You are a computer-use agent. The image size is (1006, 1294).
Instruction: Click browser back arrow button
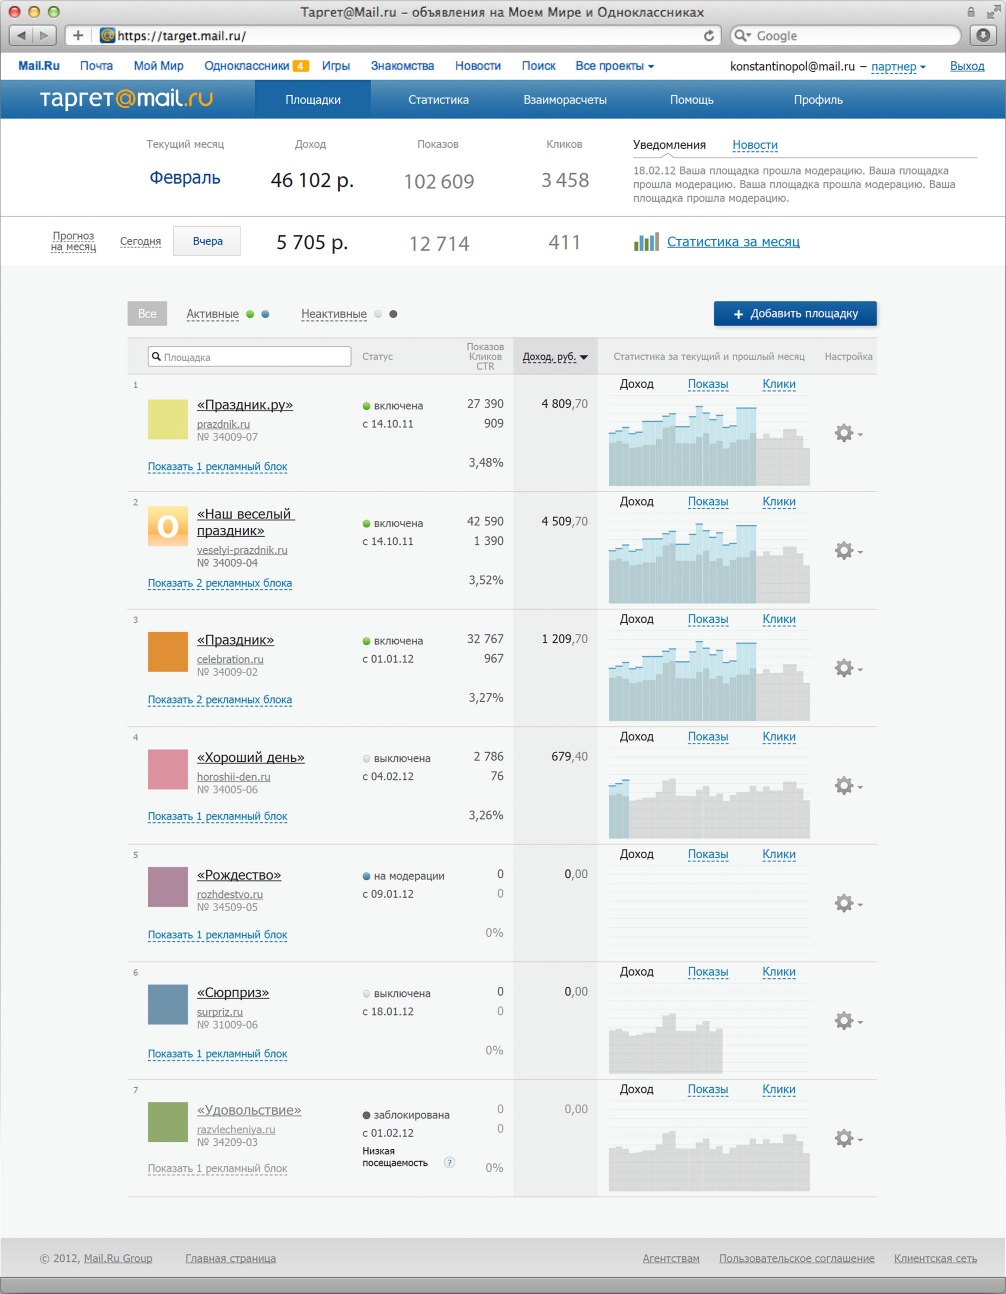[21, 35]
